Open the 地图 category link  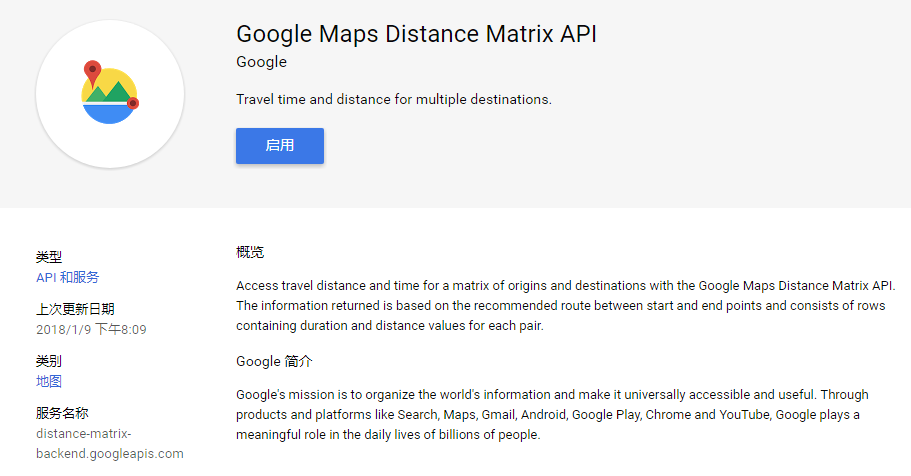click(49, 381)
